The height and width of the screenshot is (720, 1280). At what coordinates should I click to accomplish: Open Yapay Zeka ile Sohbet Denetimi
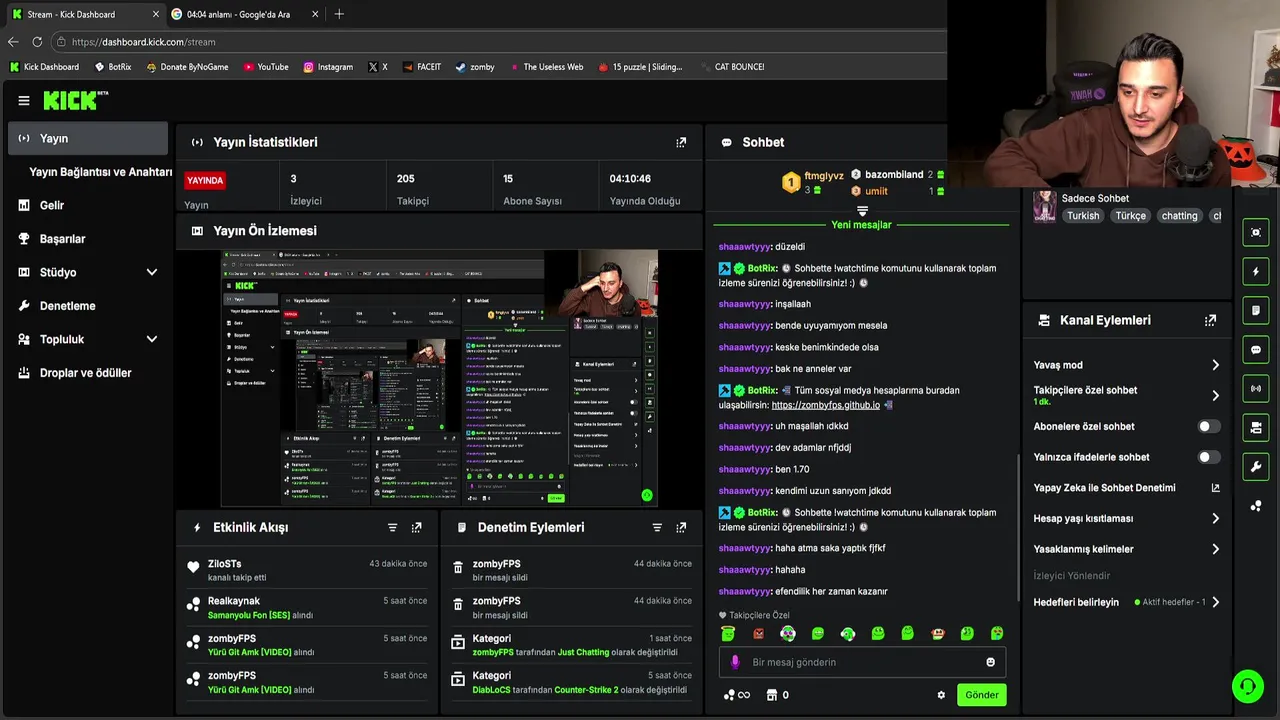(1126, 488)
